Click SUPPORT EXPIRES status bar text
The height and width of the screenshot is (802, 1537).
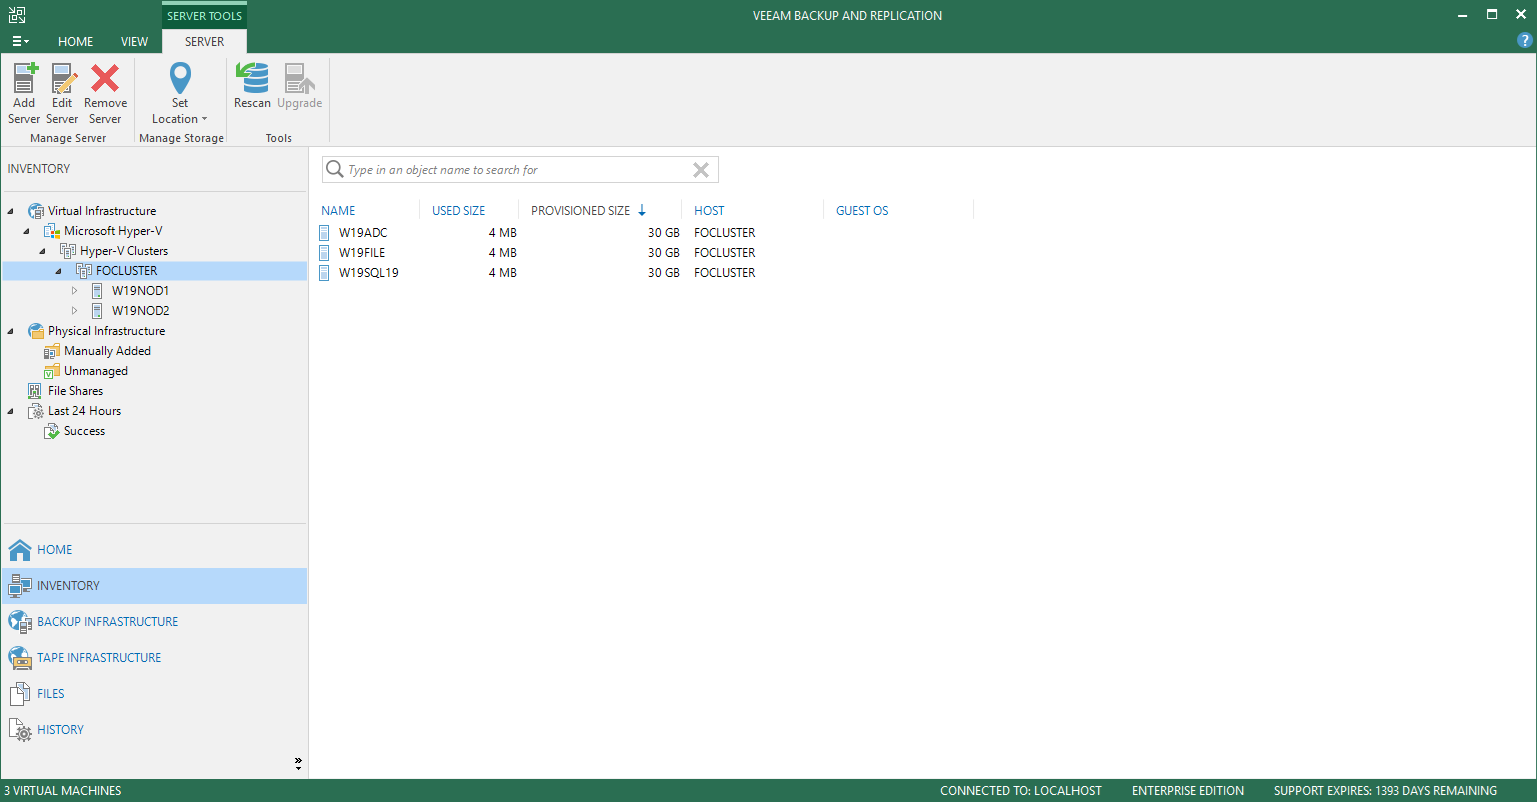pyautogui.click(x=1385, y=791)
